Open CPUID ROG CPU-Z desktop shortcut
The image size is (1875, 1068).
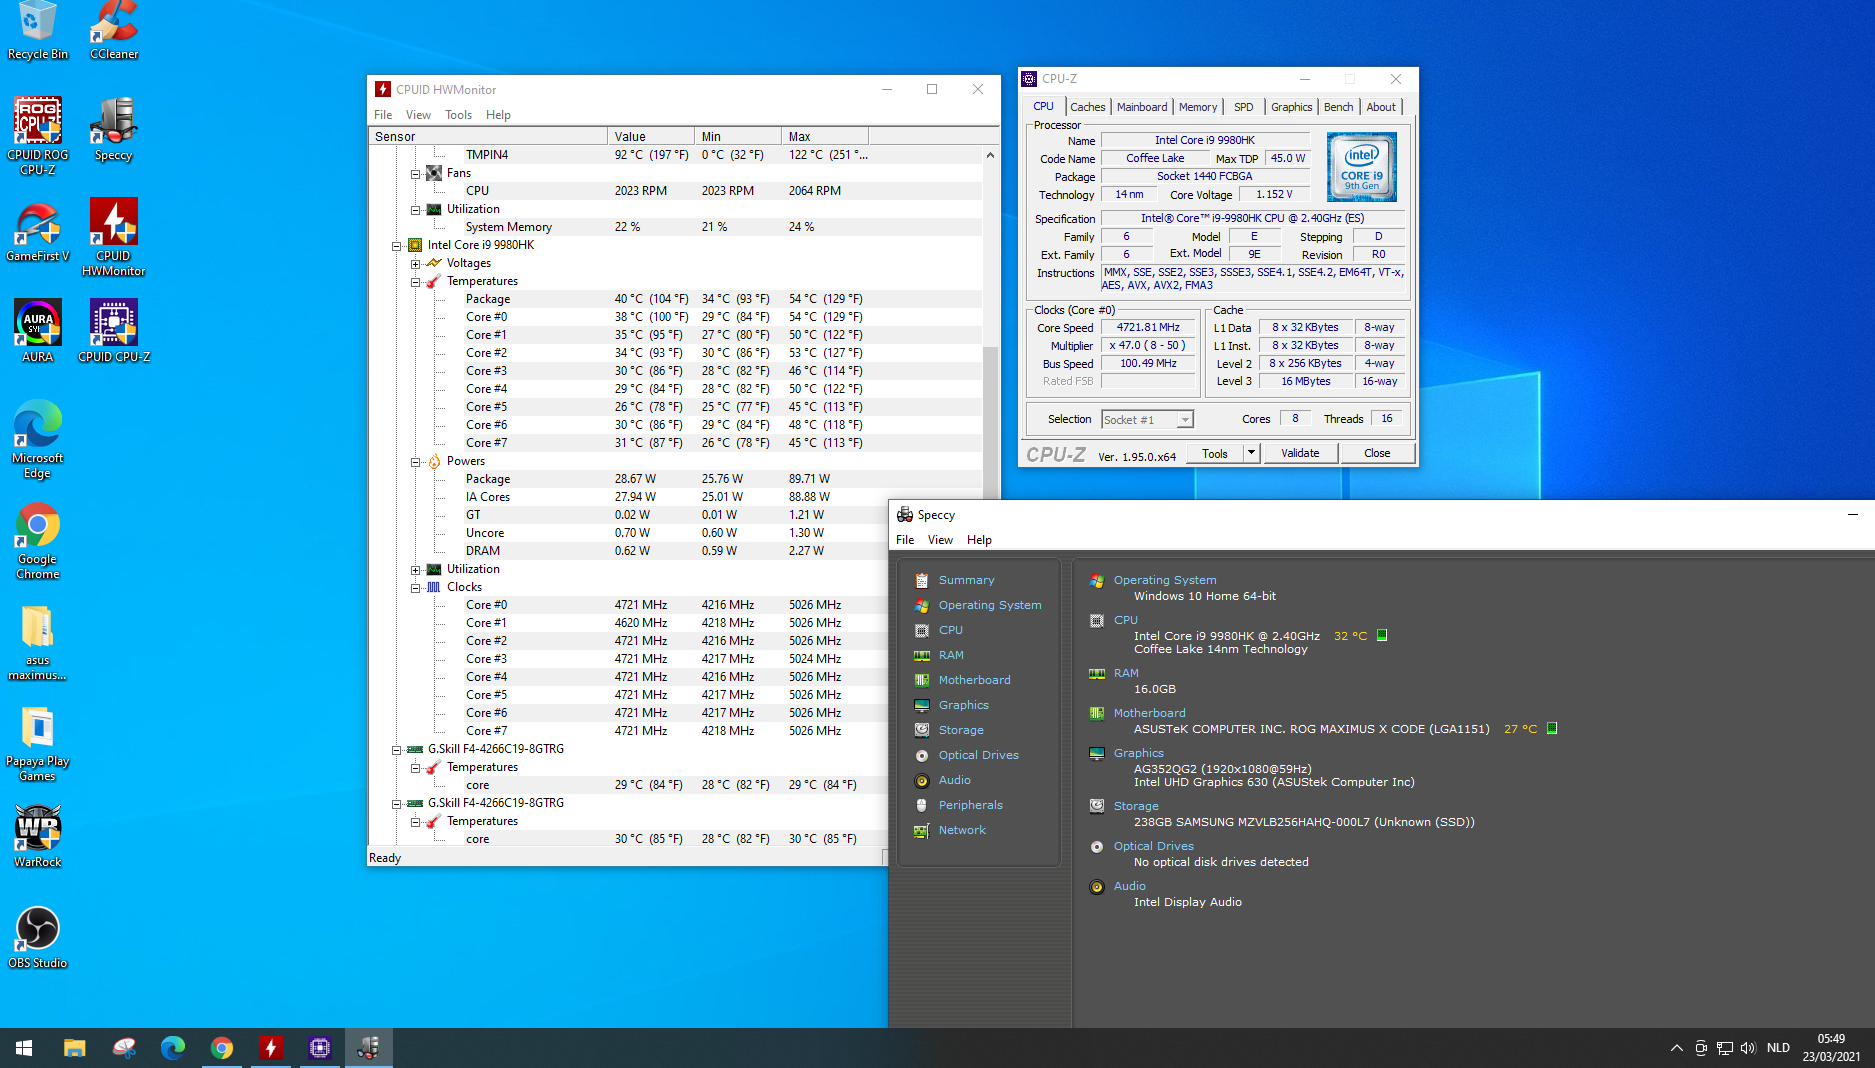click(x=38, y=136)
